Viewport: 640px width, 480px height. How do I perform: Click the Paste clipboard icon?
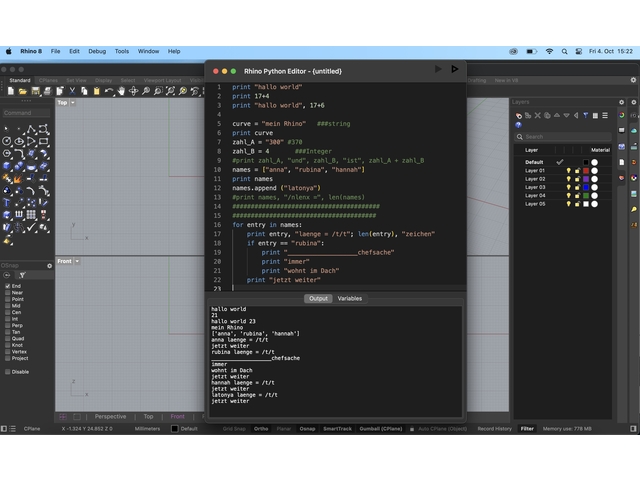pos(97,91)
